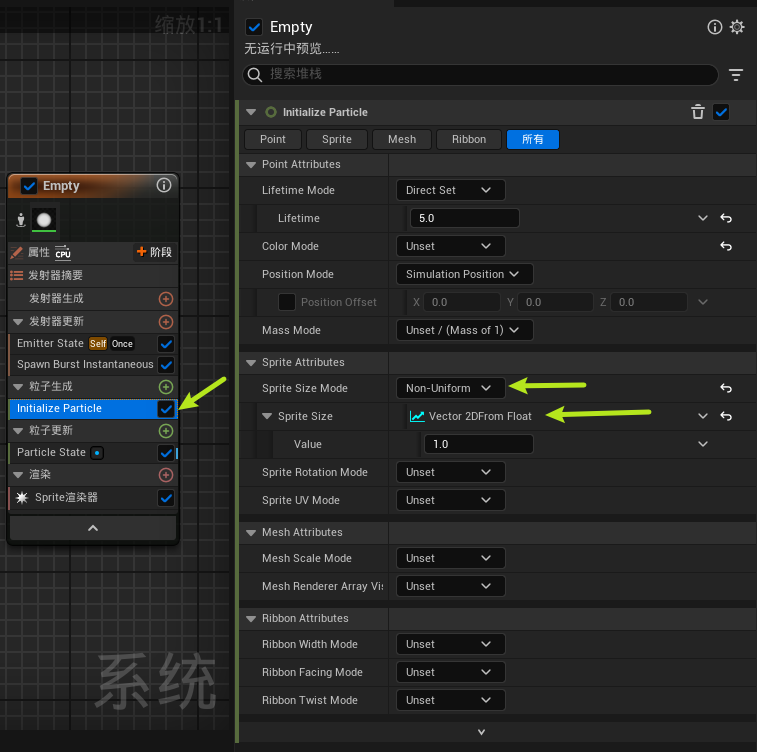
Task: Open Color Mode dropdown
Action: coord(450,246)
